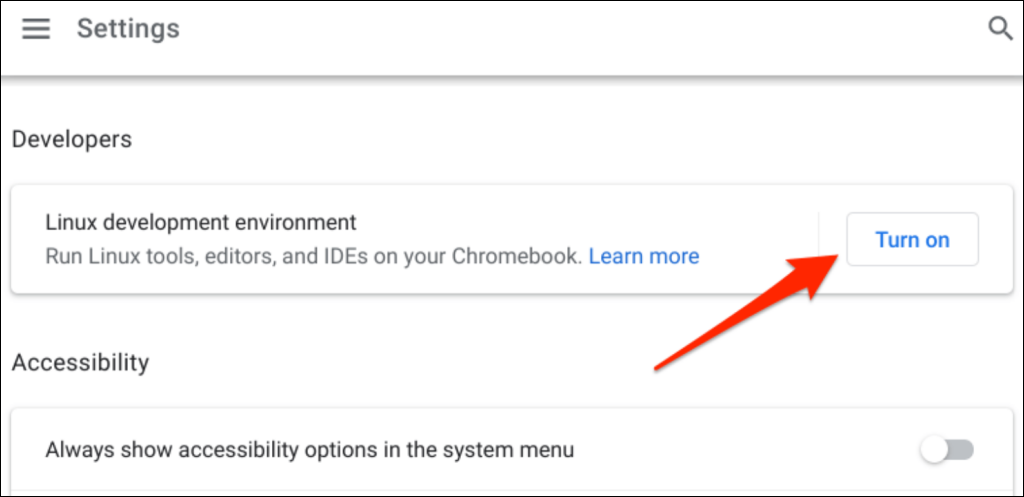Image resolution: width=1024 pixels, height=497 pixels.
Task: Click the Settings page title
Action: pos(128,29)
